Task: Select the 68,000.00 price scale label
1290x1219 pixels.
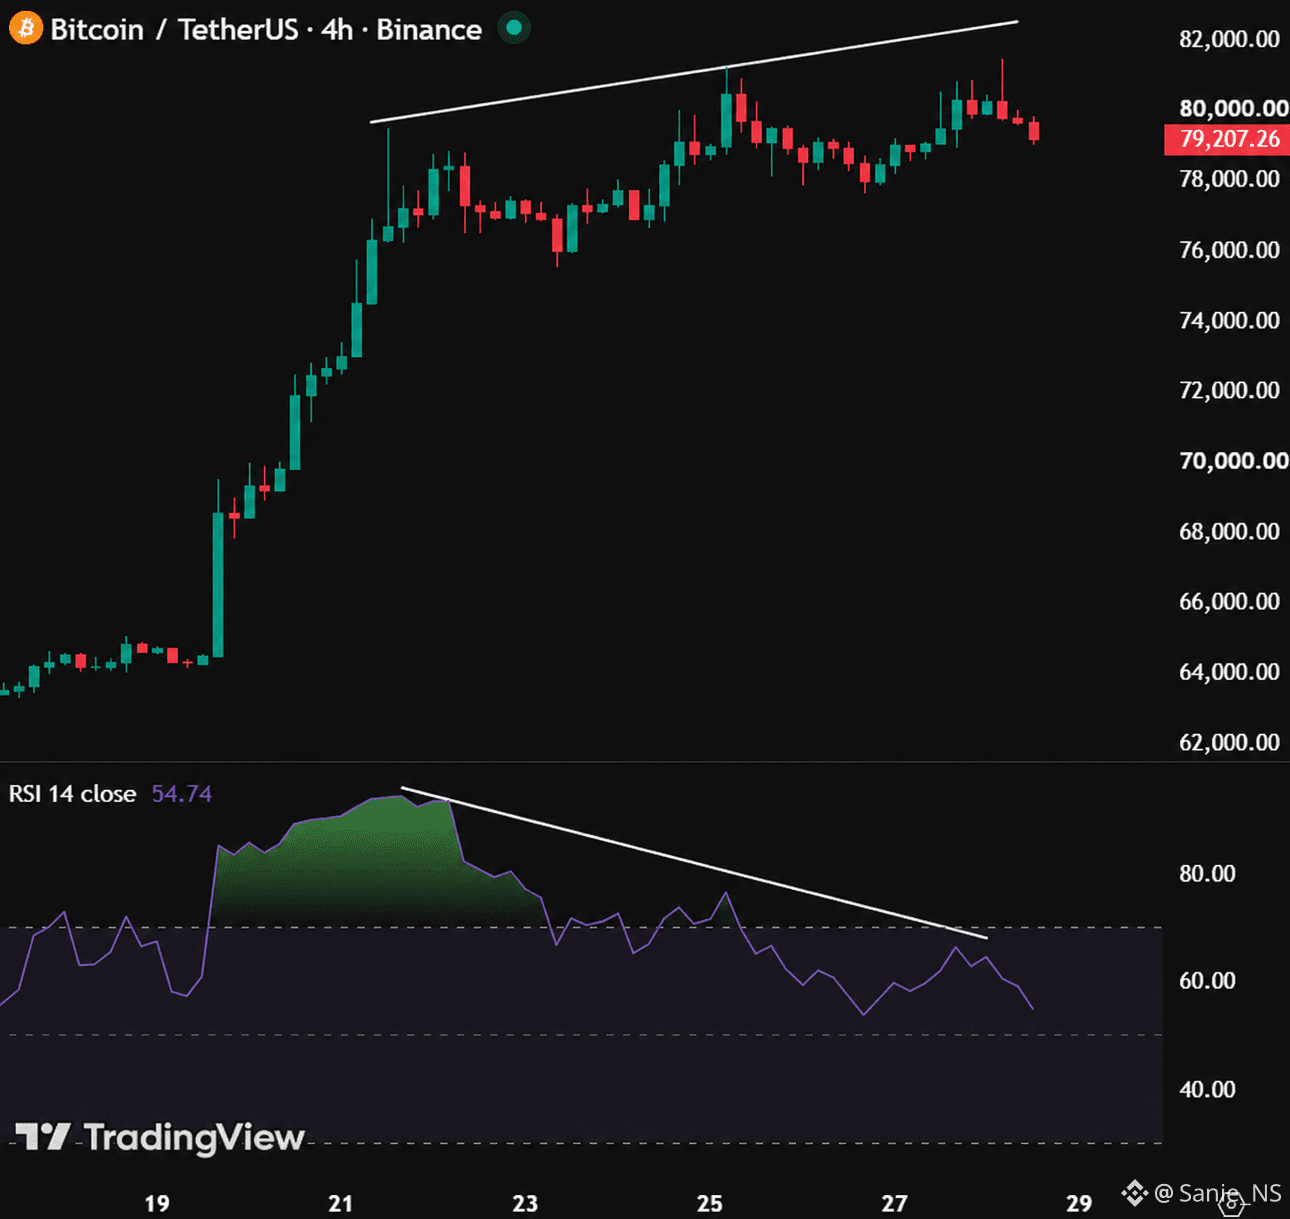Action: (x=1229, y=531)
